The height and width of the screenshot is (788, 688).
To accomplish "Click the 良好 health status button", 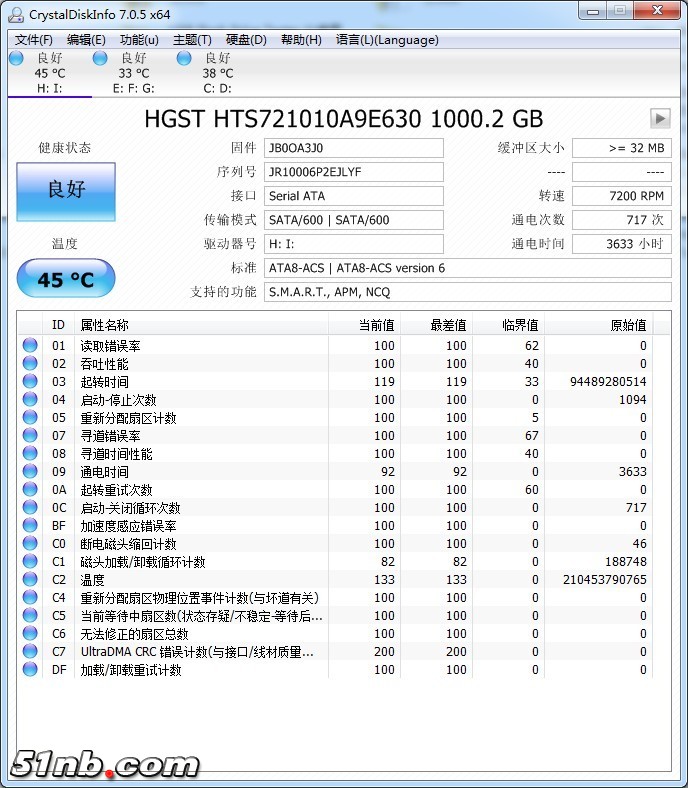I will point(66,188).
